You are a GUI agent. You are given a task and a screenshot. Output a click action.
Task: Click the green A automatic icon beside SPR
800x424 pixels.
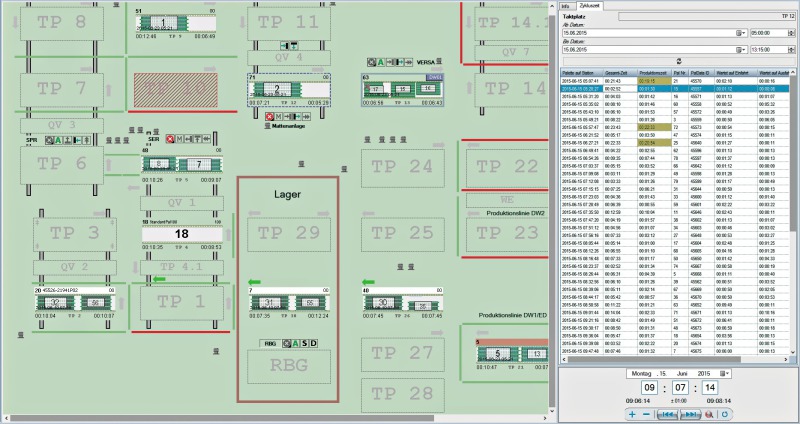[59, 140]
